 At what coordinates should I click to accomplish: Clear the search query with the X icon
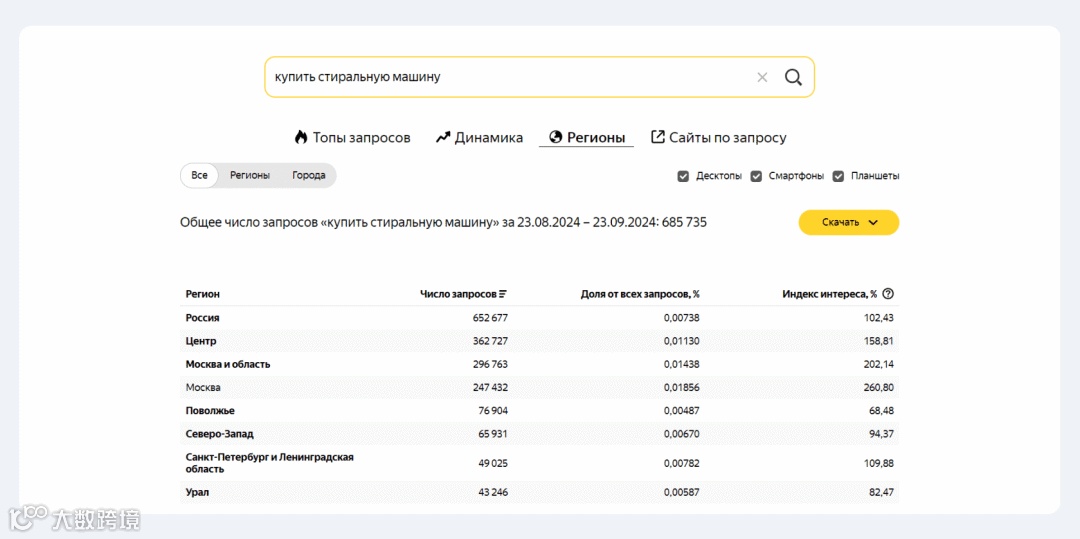pyautogui.click(x=762, y=77)
